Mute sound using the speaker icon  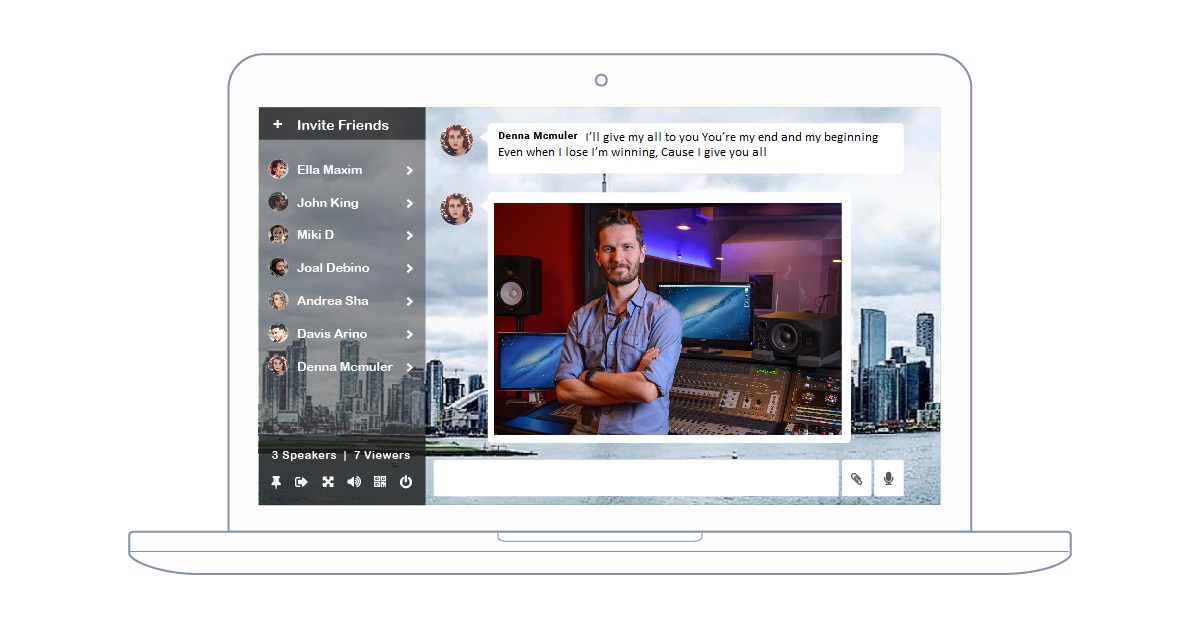354,482
